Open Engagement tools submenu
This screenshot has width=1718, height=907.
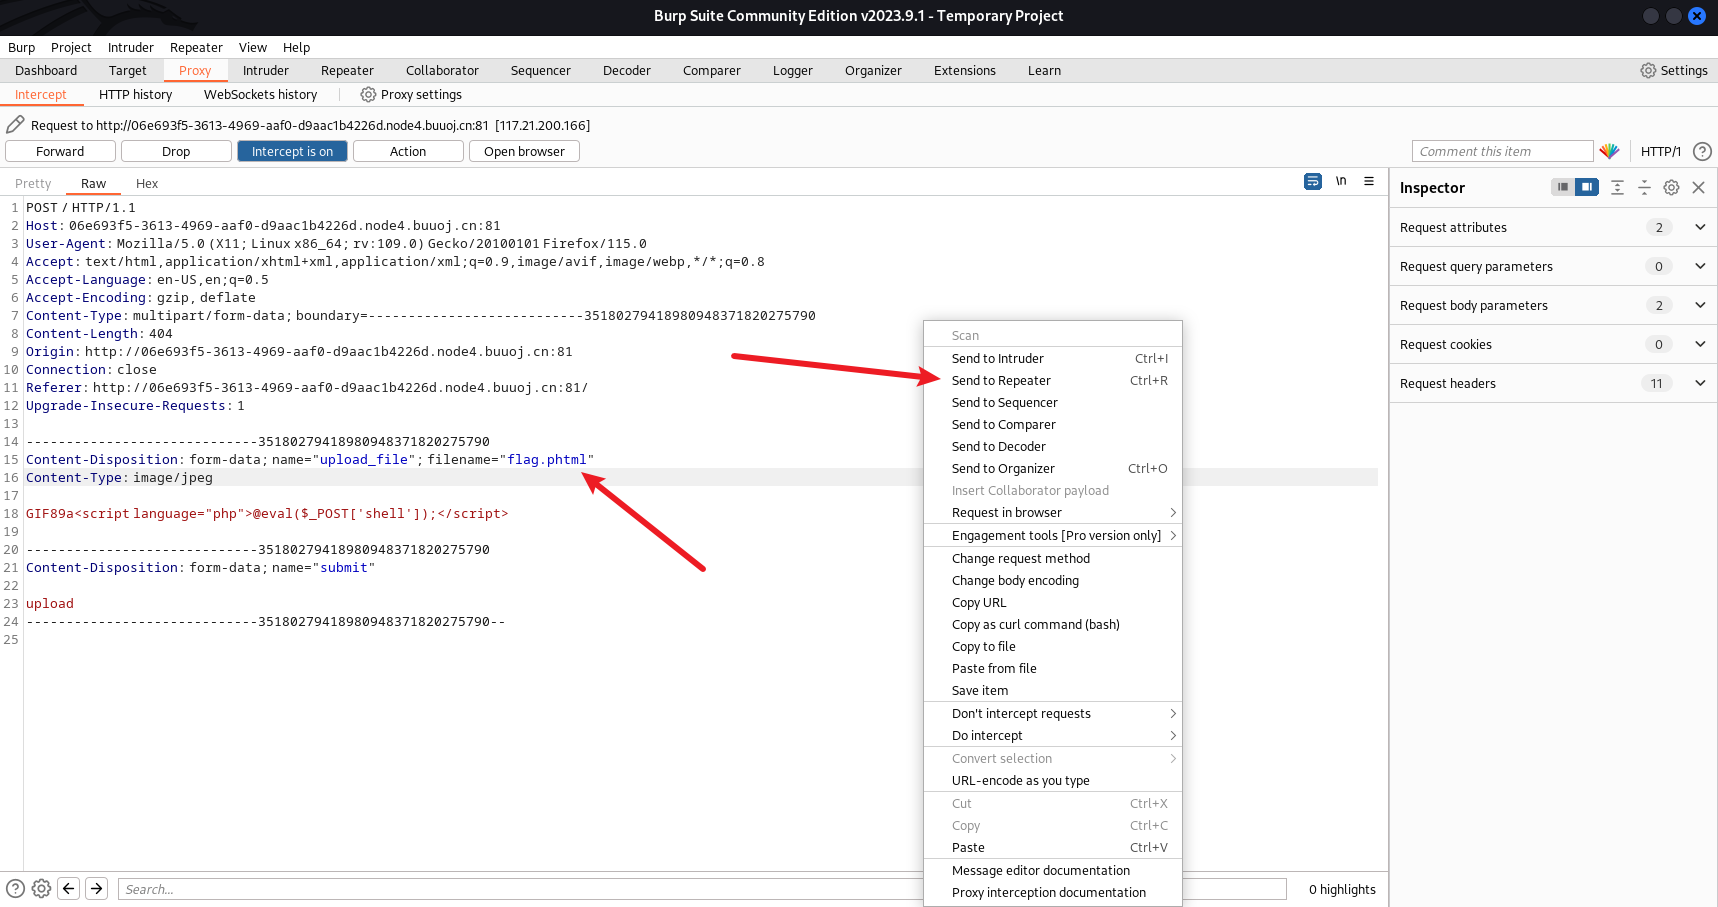pos(1053,535)
